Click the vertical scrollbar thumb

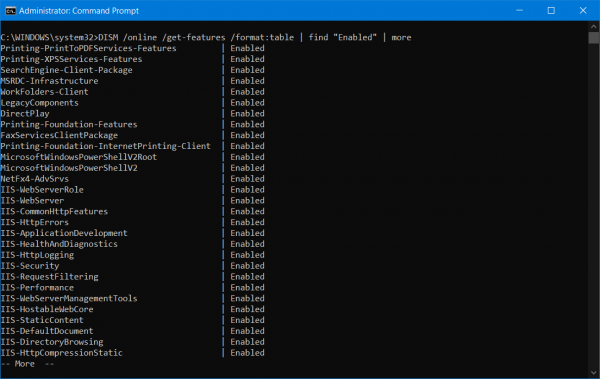(x=593, y=38)
